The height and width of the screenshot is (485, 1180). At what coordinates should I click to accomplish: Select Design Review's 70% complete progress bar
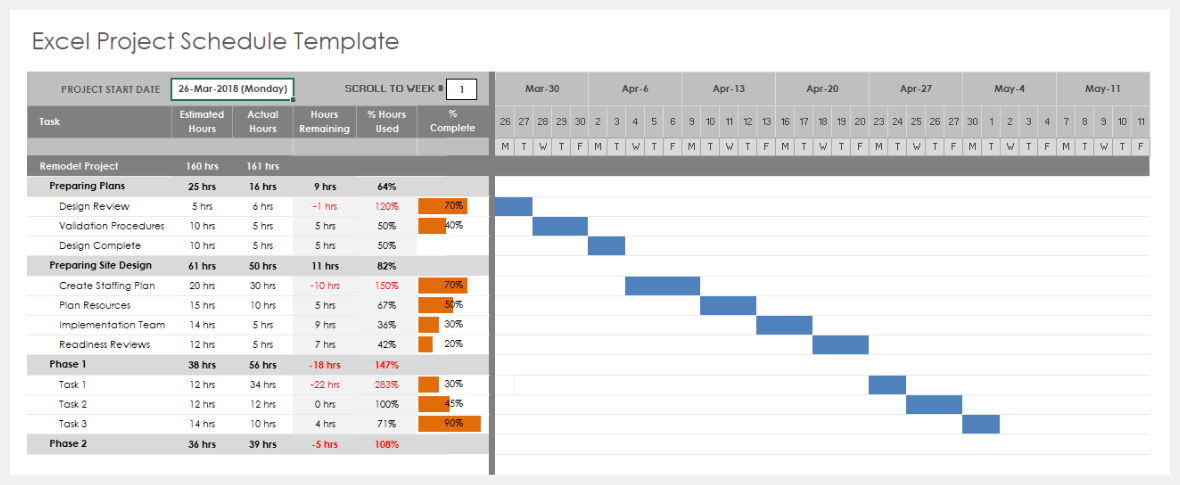tap(442, 206)
